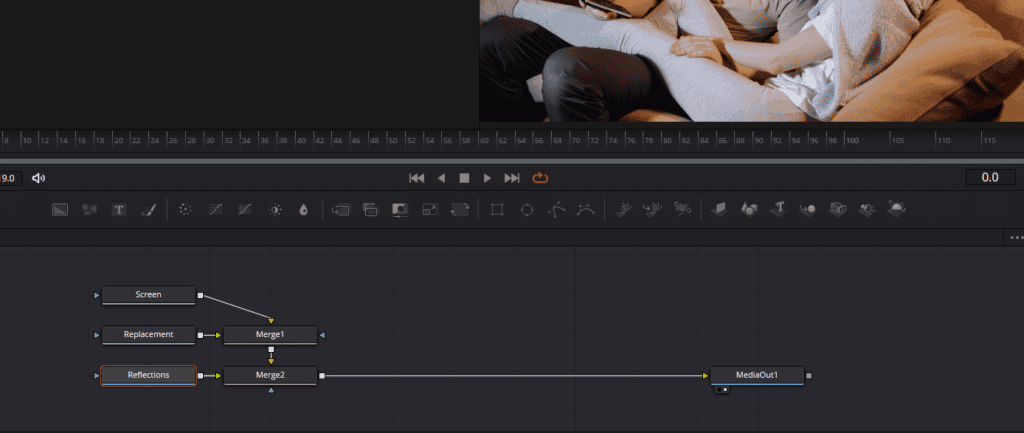The image size is (1024, 433).
Task: Click the MediaOut1 node's output square
Action: pyautogui.click(x=809, y=376)
